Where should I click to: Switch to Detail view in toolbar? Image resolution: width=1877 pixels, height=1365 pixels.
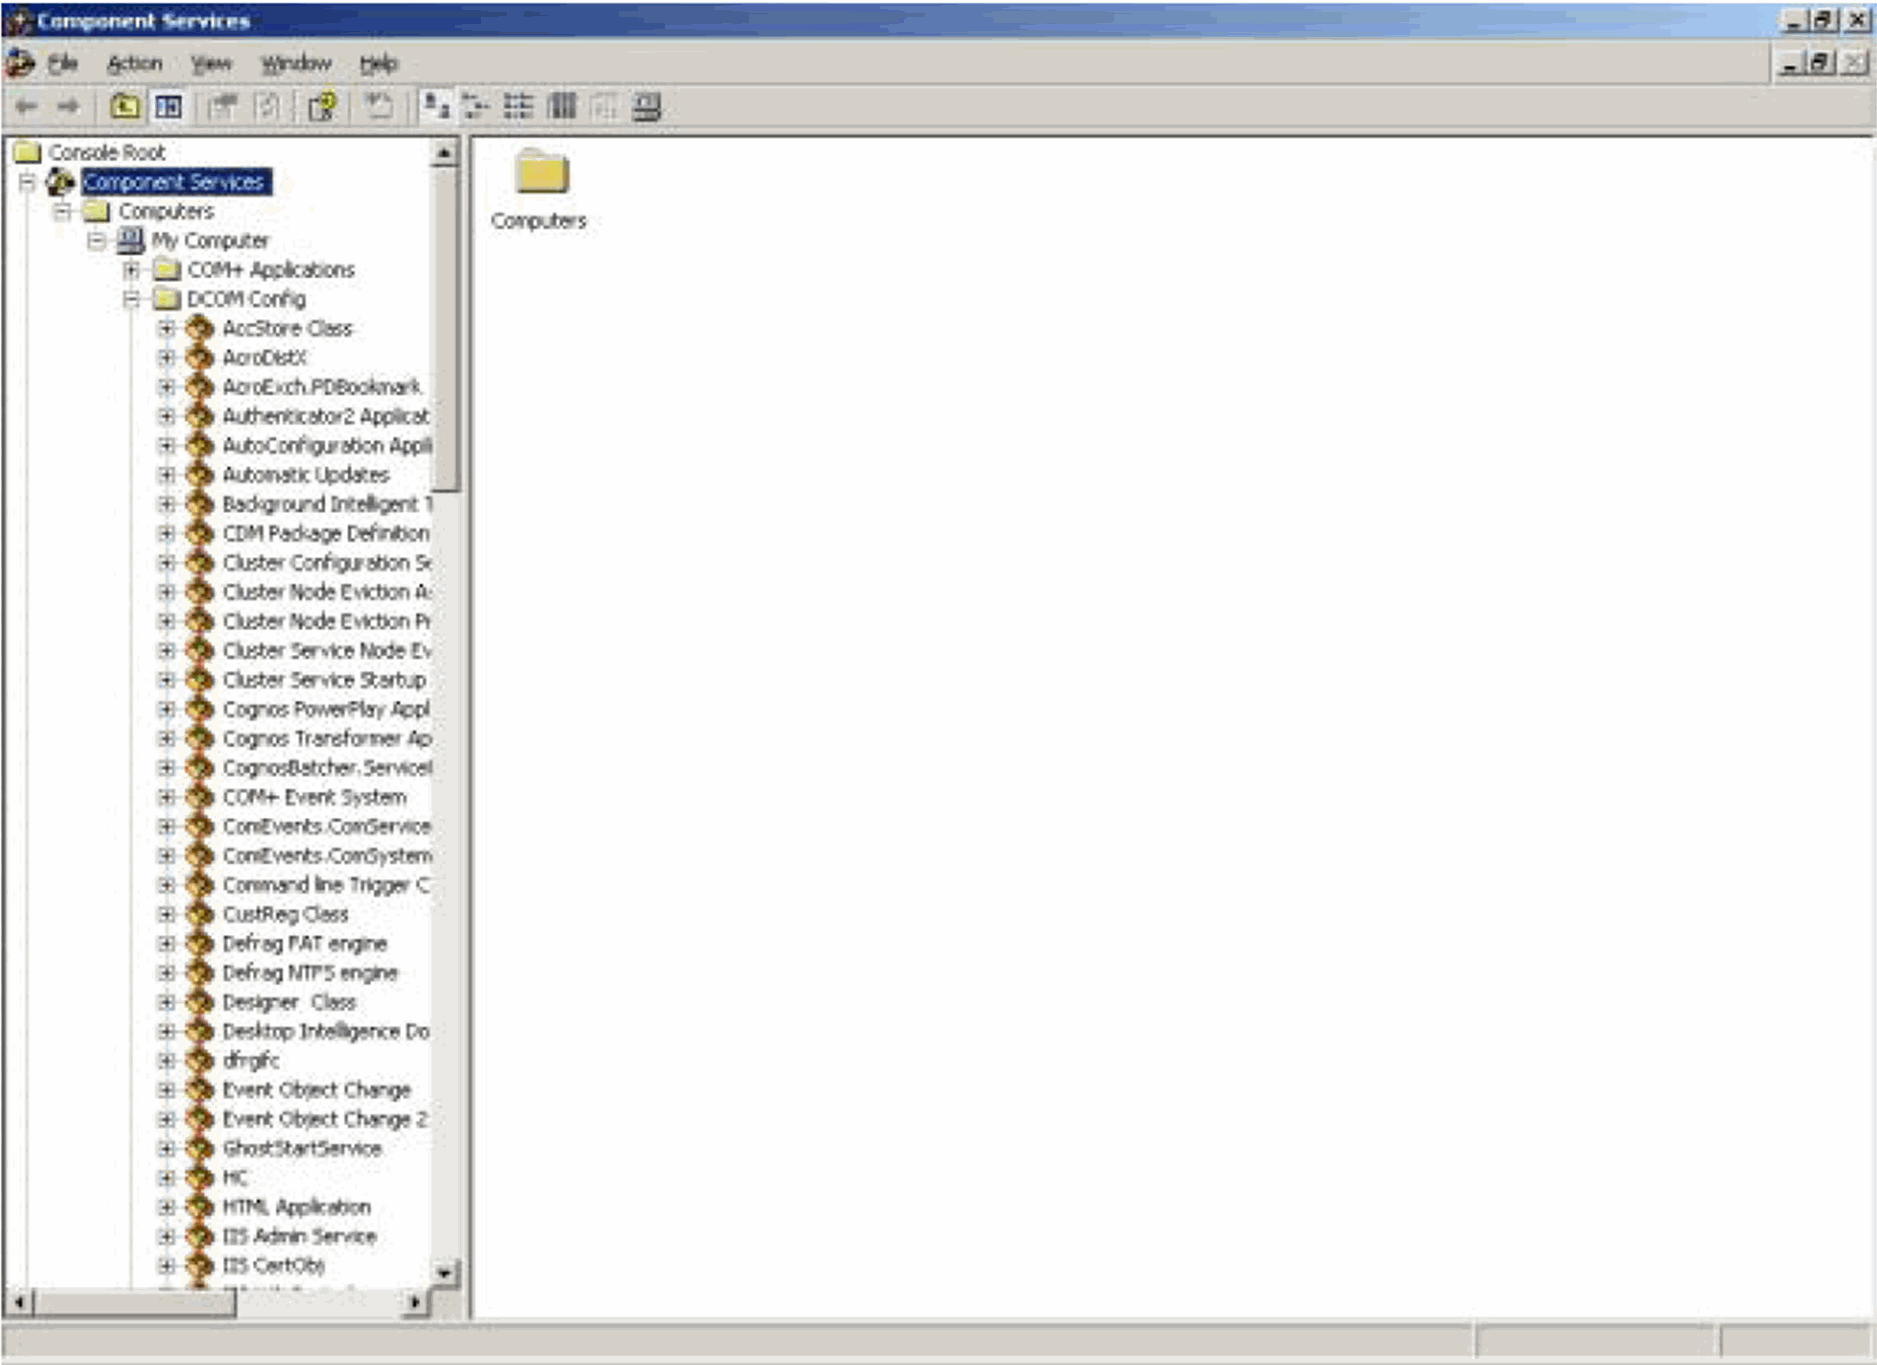(562, 106)
